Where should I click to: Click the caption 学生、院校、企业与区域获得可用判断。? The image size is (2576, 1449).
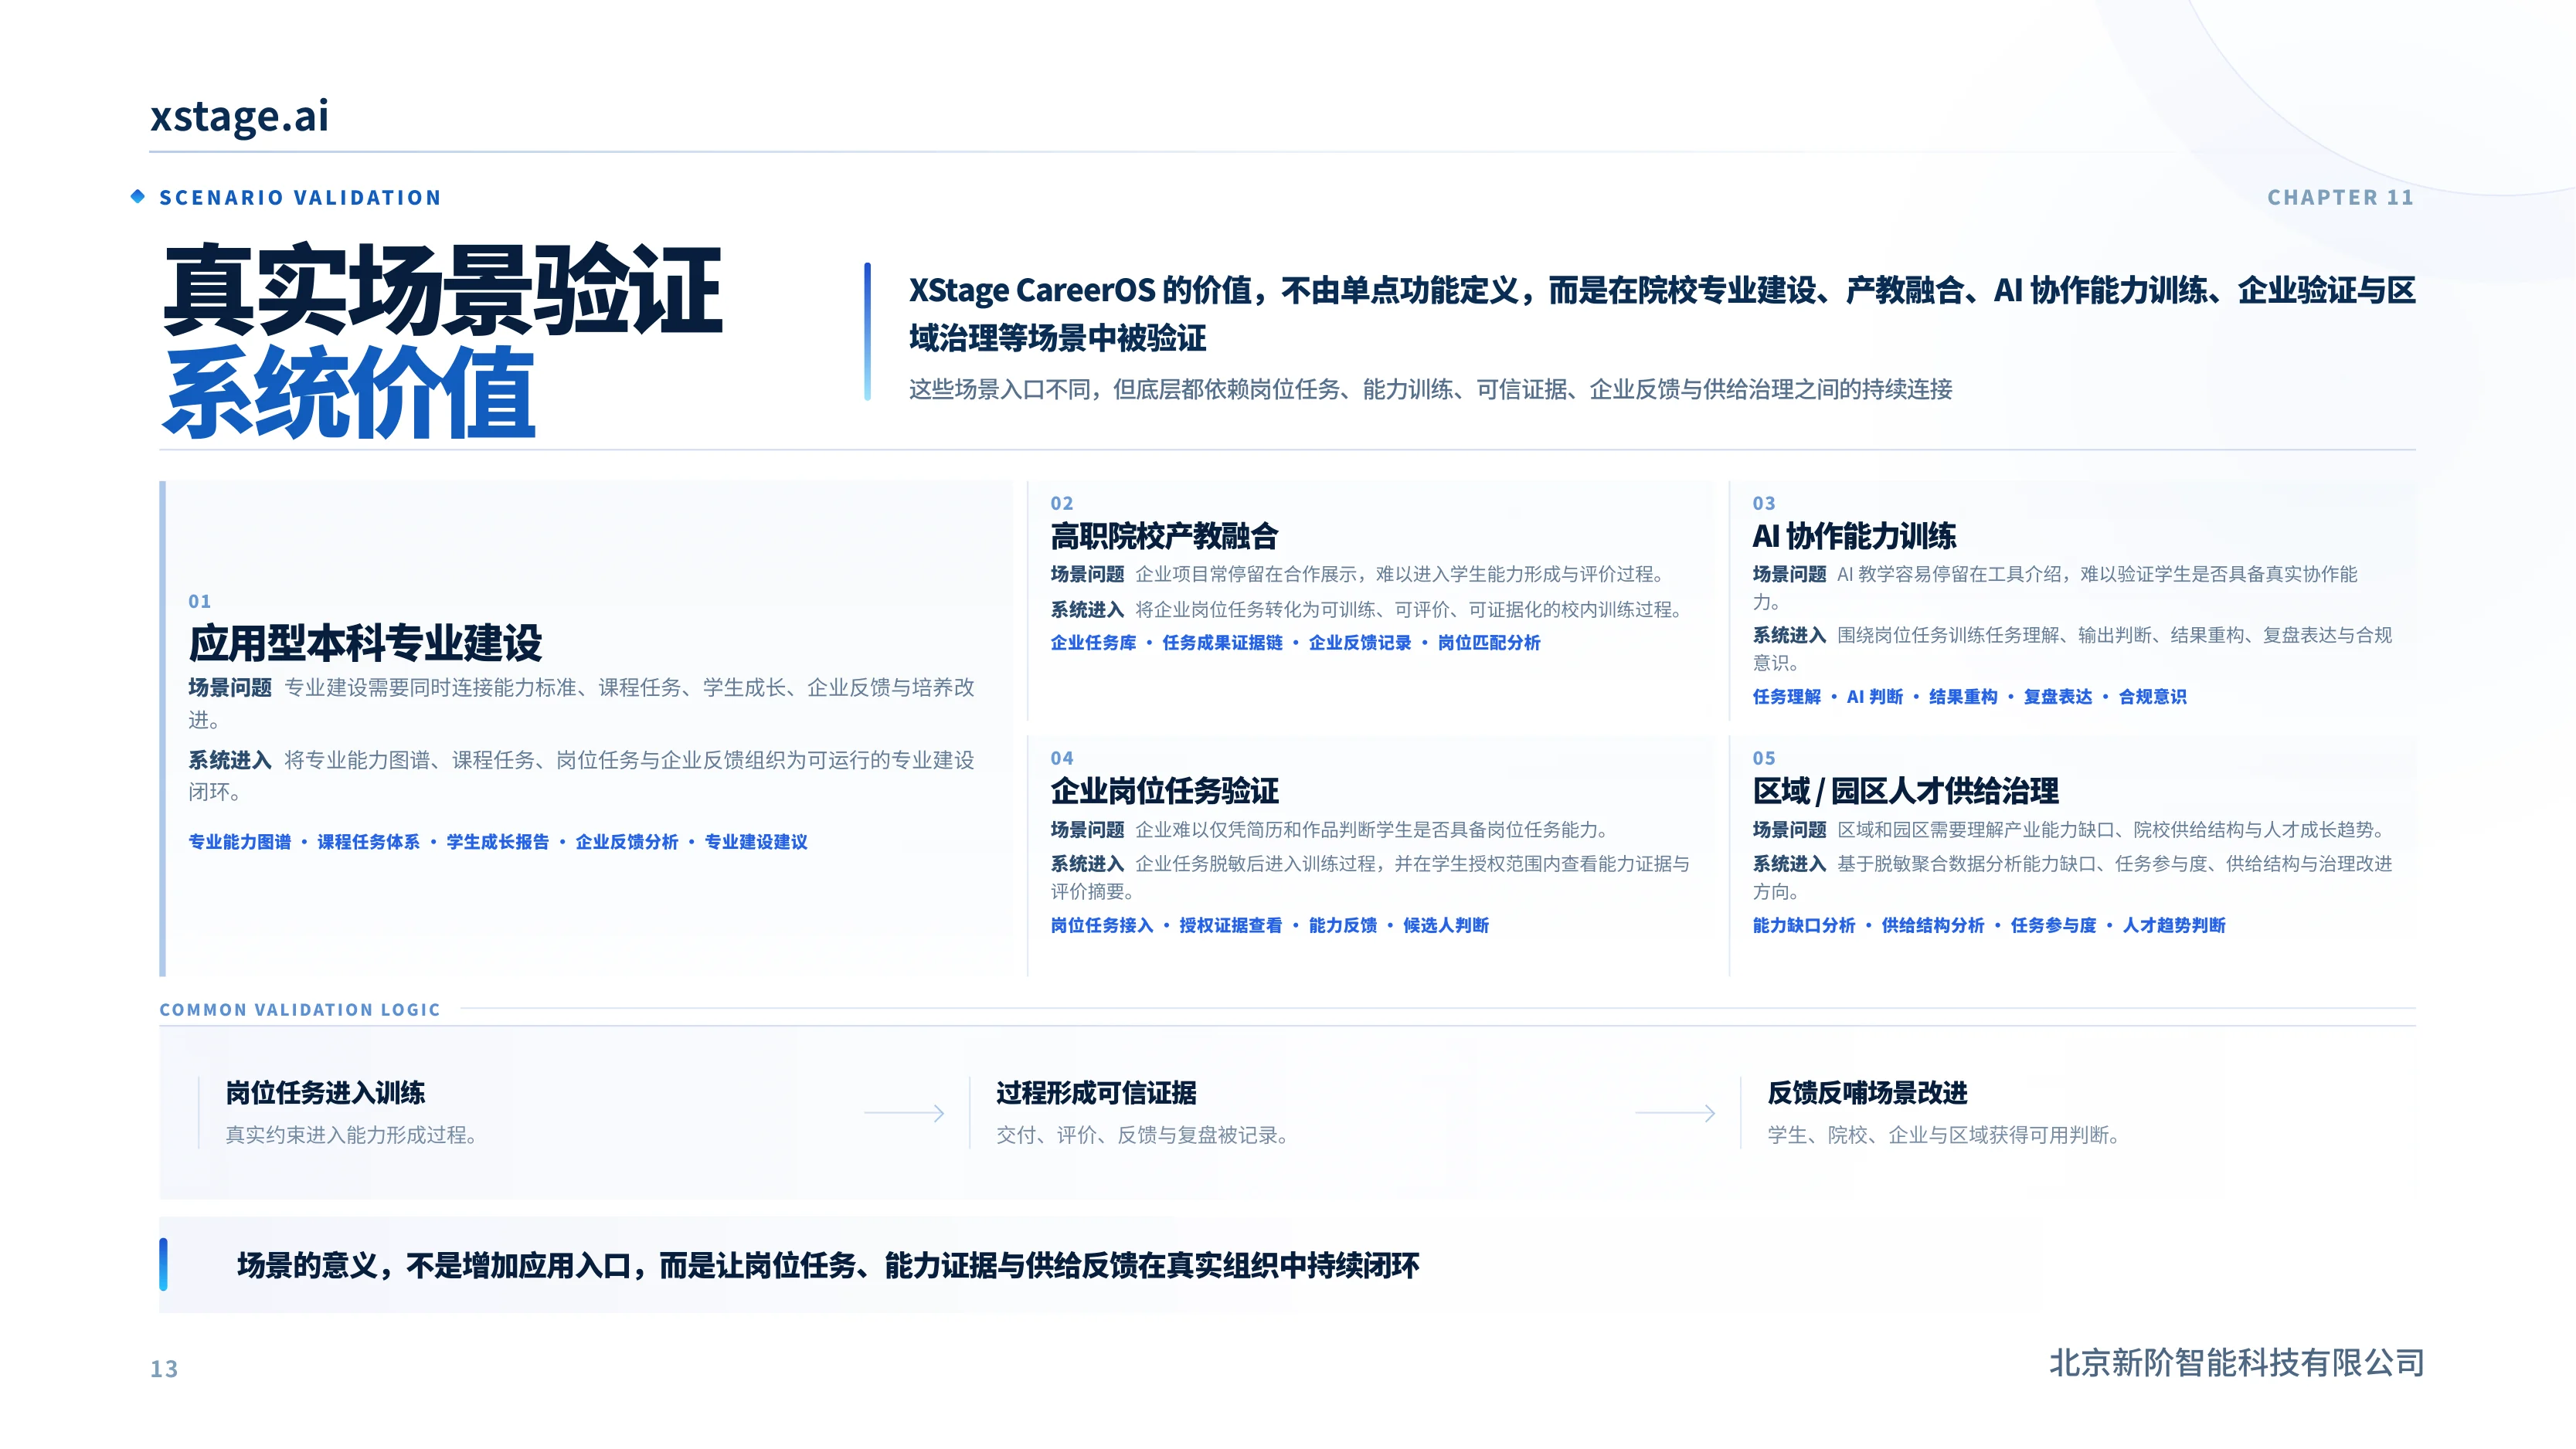pyautogui.click(x=1943, y=1136)
